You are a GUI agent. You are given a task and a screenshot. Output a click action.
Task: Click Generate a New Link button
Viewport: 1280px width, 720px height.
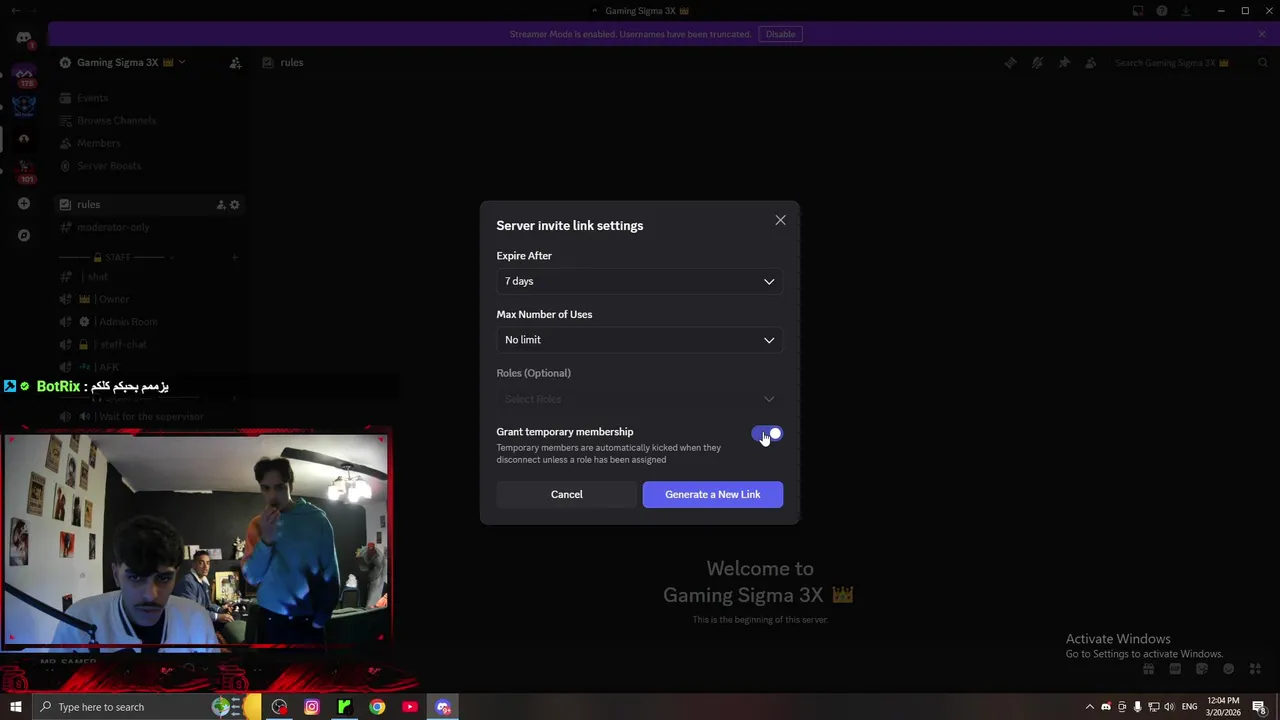click(713, 494)
